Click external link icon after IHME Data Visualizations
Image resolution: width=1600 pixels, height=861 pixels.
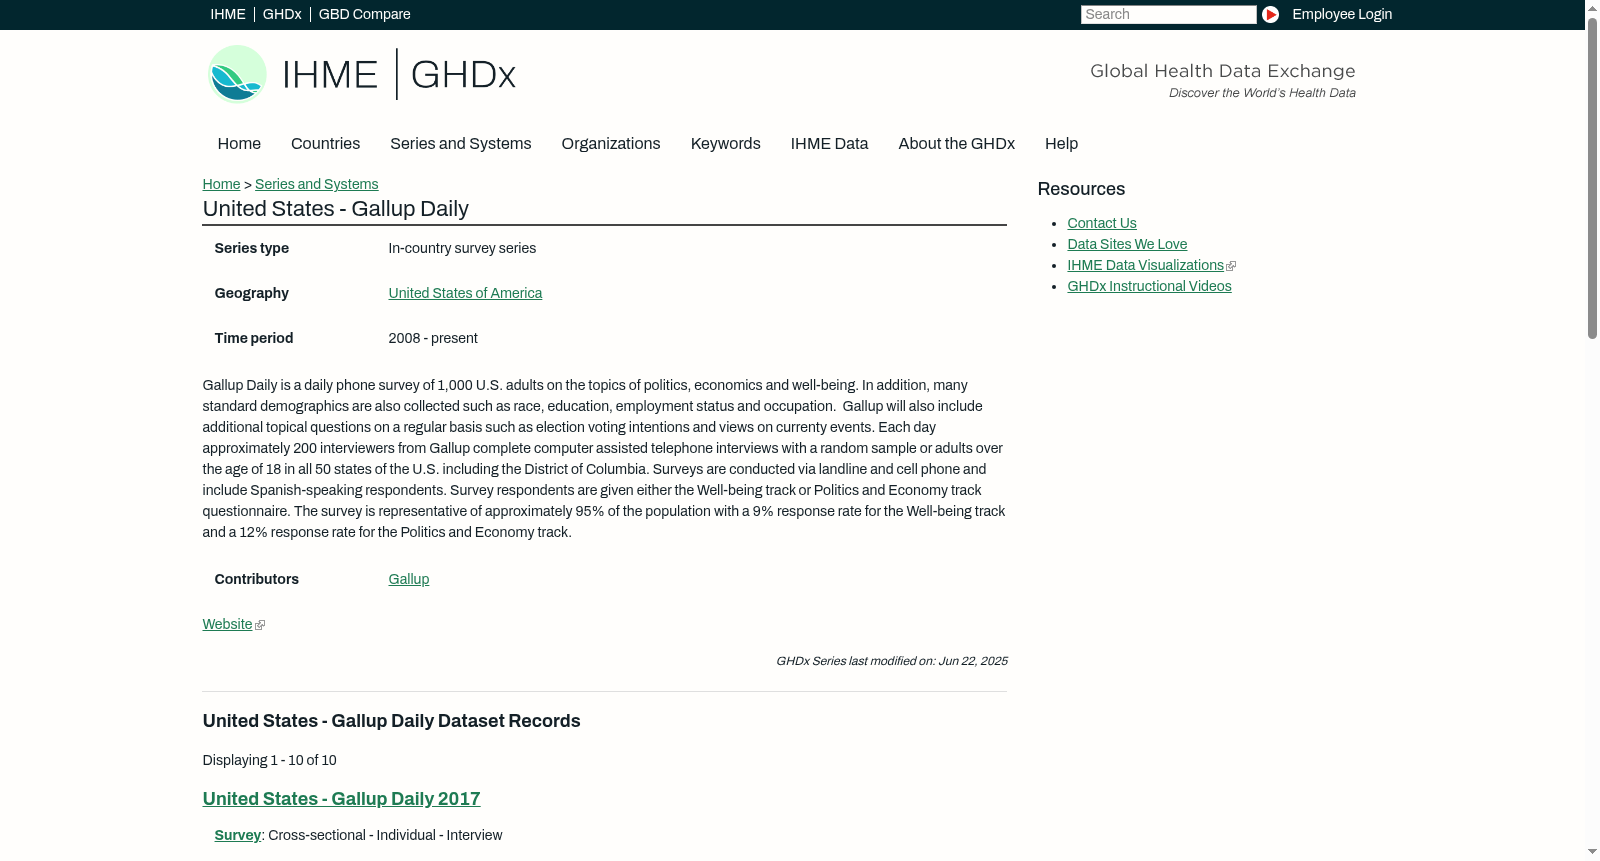pos(1231,266)
